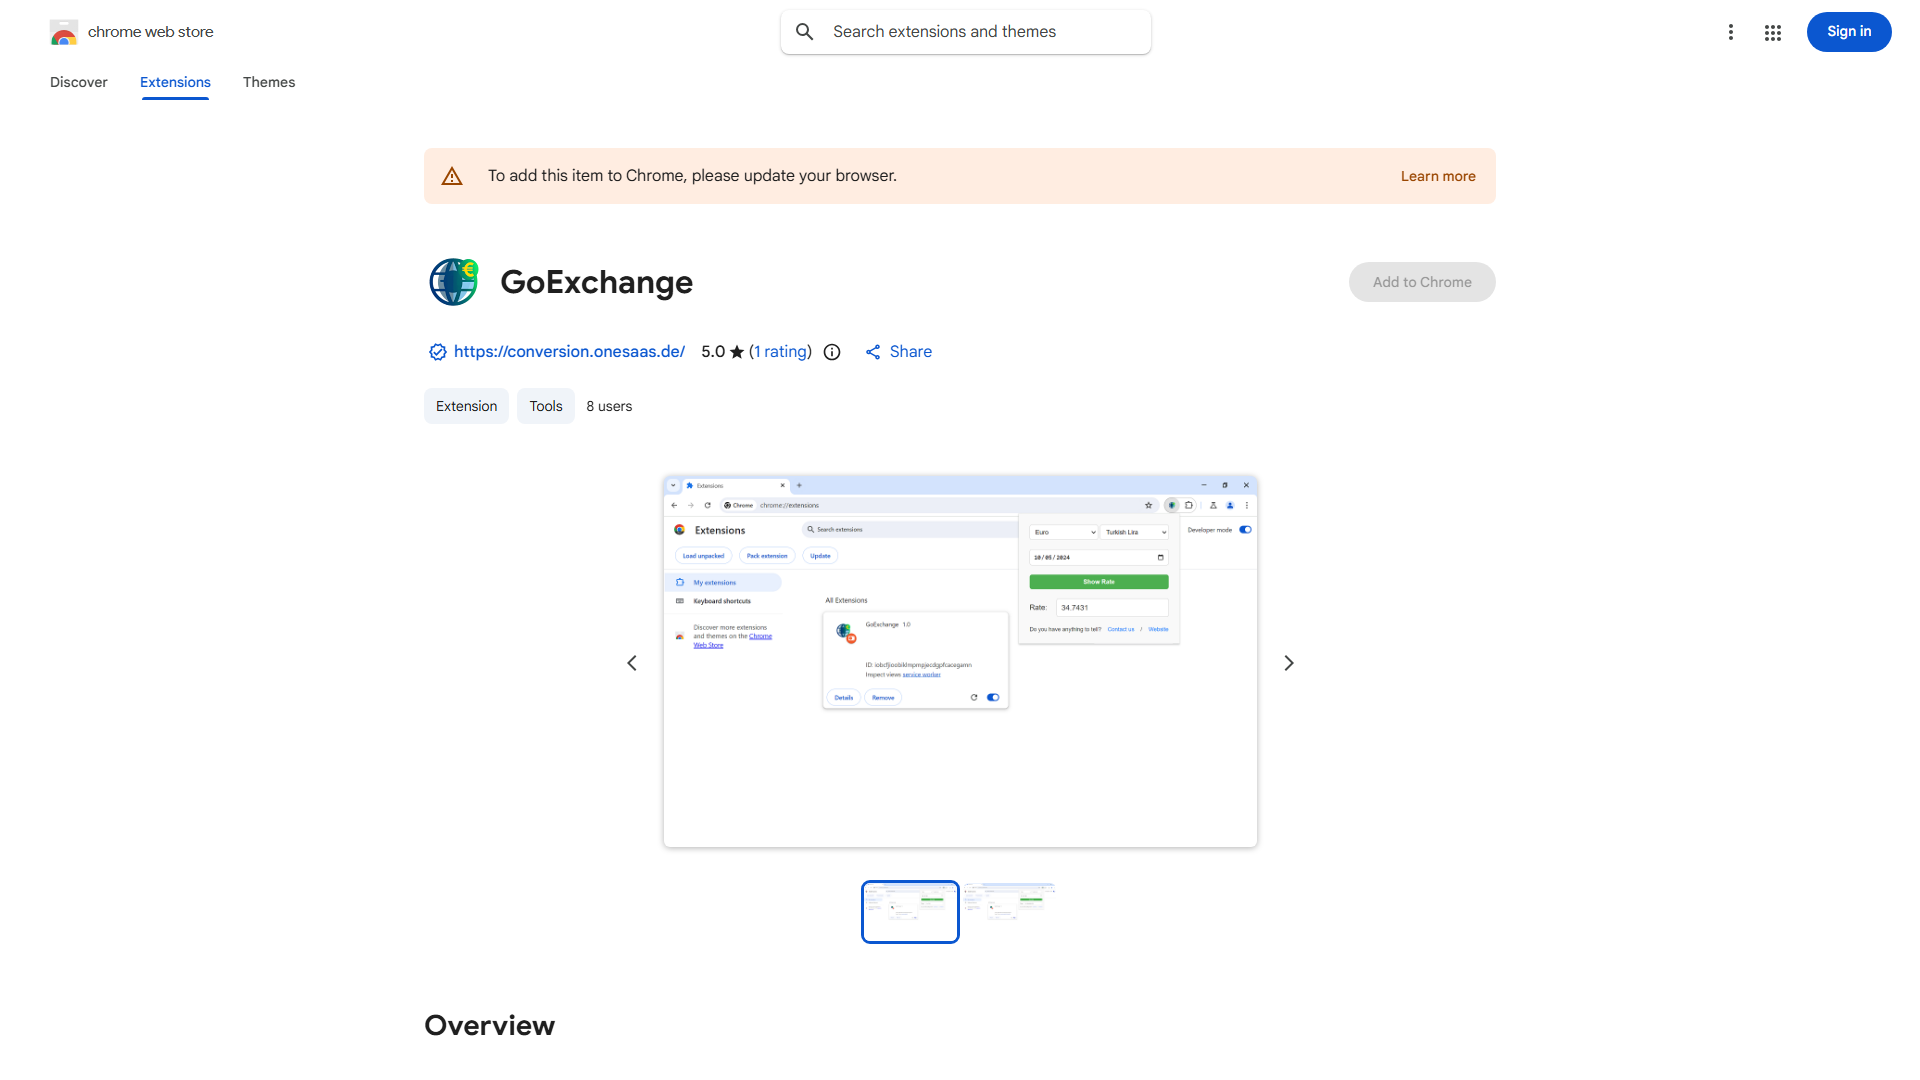This screenshot has width=1920, height=1080.
Task: Select the Extensions tab
Action: coord(174,82)
